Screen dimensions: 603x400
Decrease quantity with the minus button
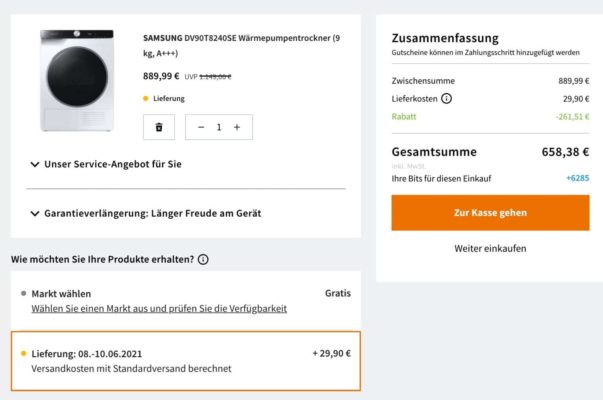tap(201, 127)
